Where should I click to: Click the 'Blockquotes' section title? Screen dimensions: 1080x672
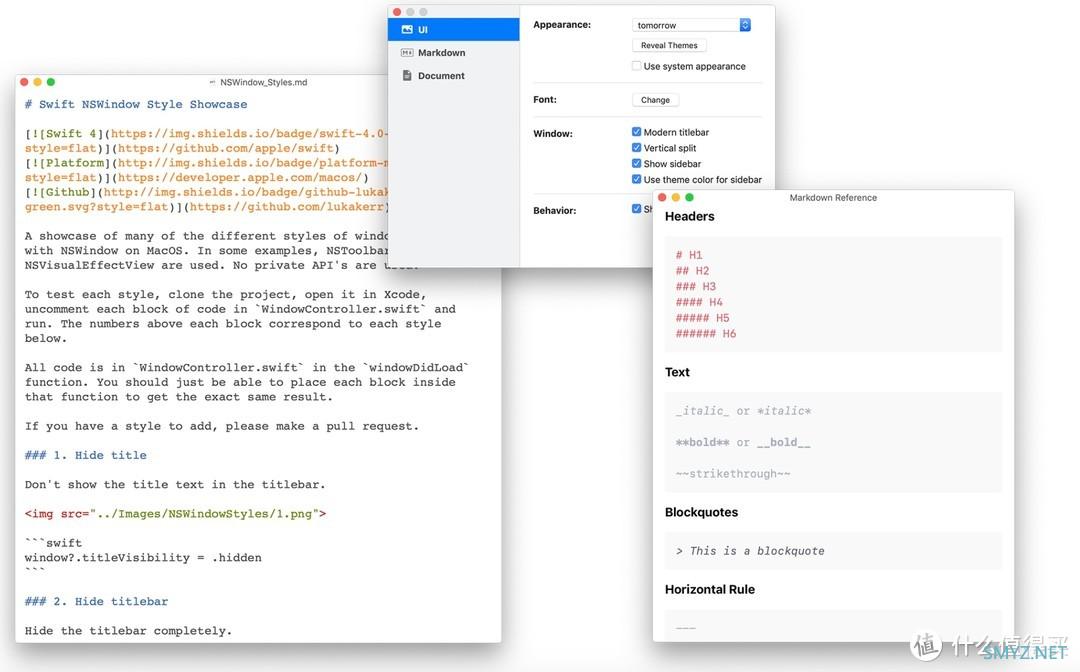701,512
